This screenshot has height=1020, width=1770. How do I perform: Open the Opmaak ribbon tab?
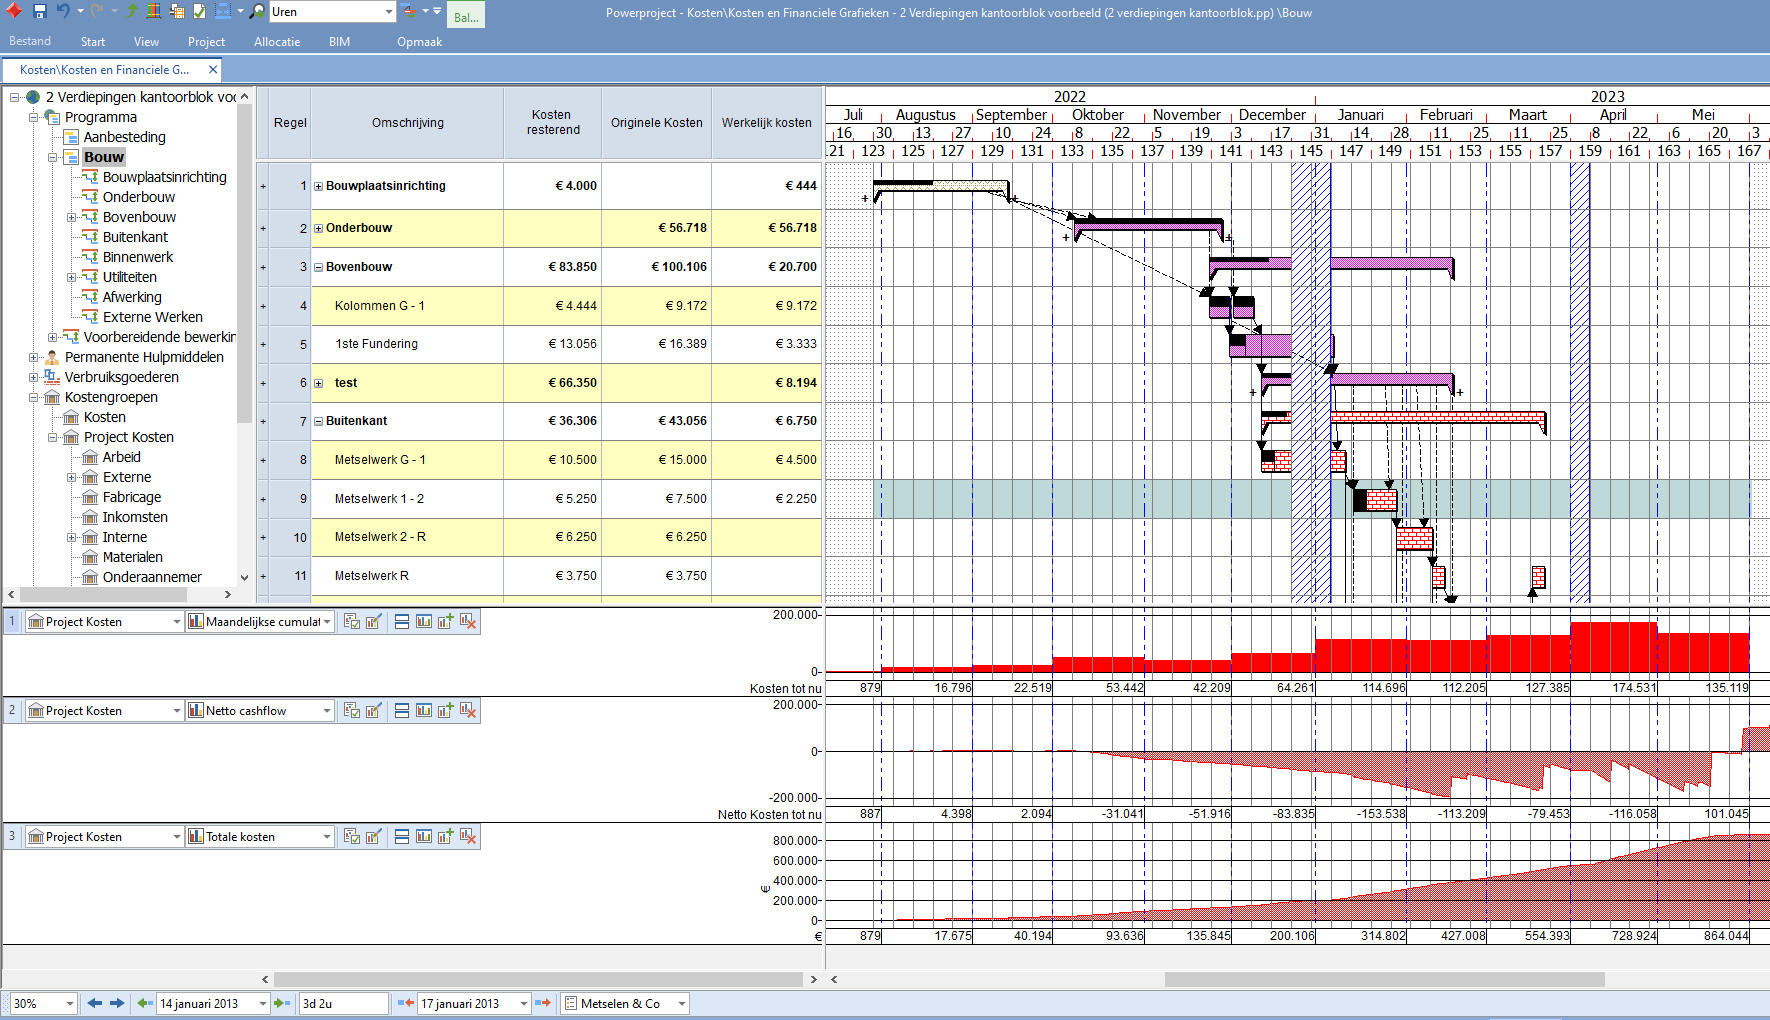[x=419, y=41]
